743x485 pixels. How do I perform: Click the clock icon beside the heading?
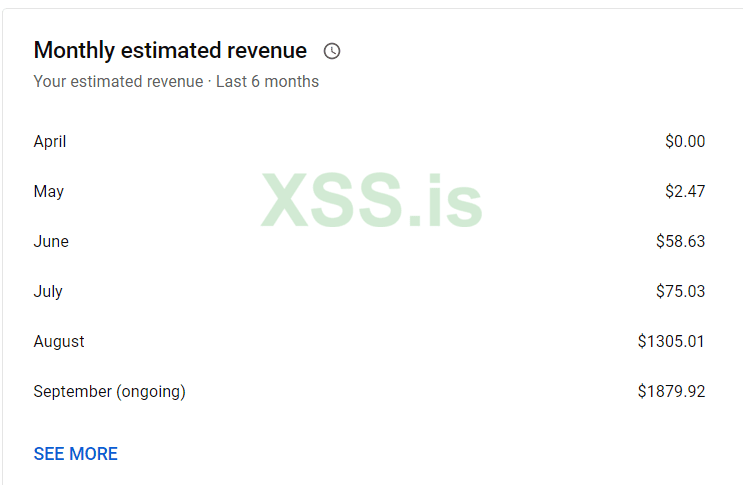point(332,51)
